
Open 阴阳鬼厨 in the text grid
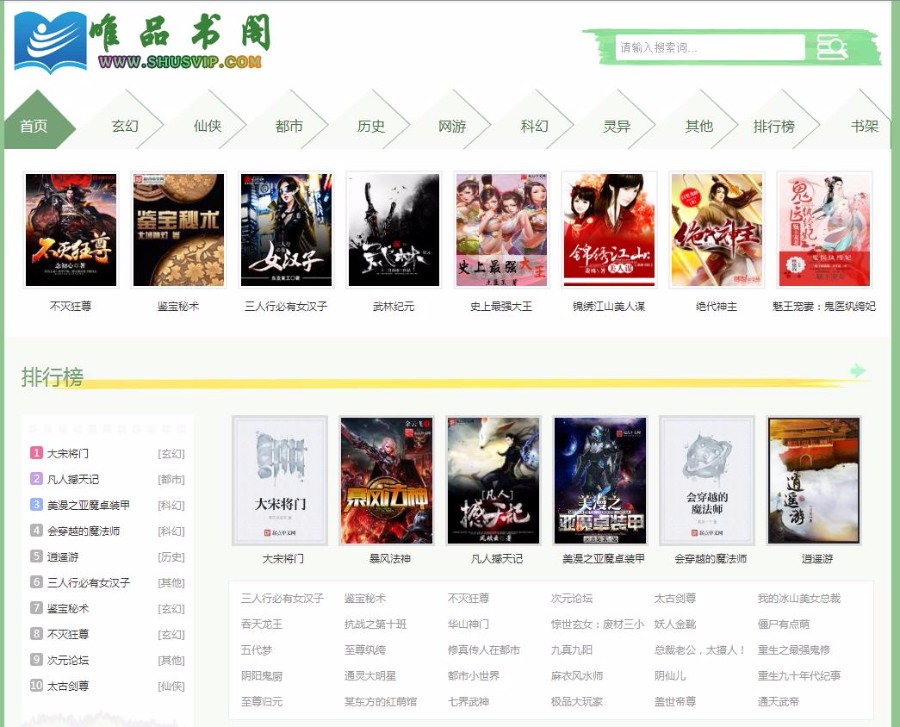tap(262, 675)
